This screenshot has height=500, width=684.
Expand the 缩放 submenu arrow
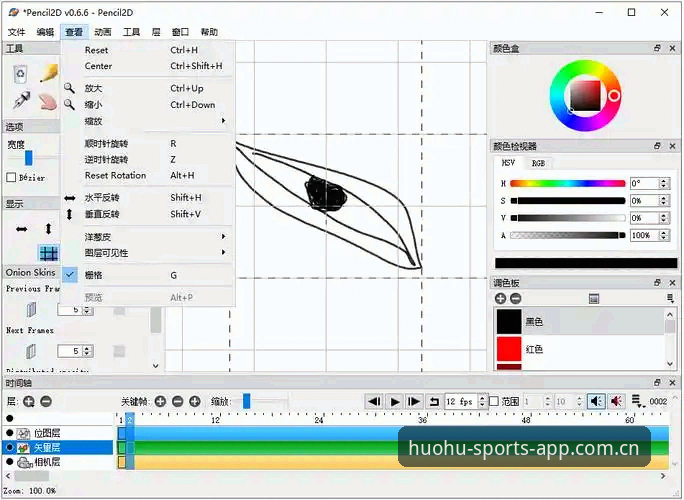[x=223, y=121]
